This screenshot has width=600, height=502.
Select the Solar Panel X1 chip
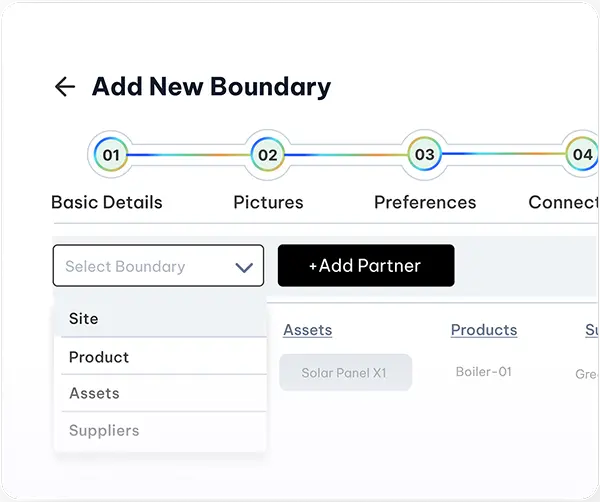346,372
